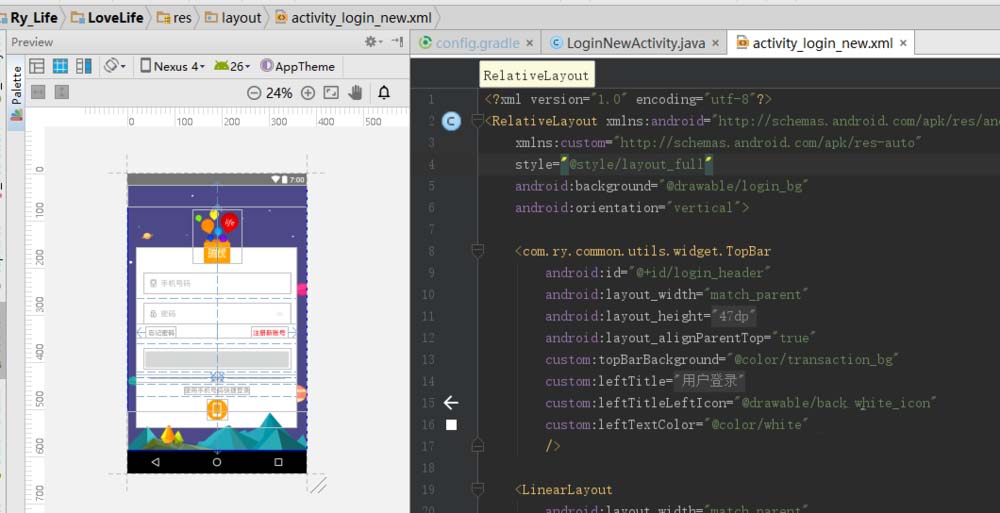Switch to the config.gradle tab
This screenshot has height=513, width=1000.
coord(476,43)
